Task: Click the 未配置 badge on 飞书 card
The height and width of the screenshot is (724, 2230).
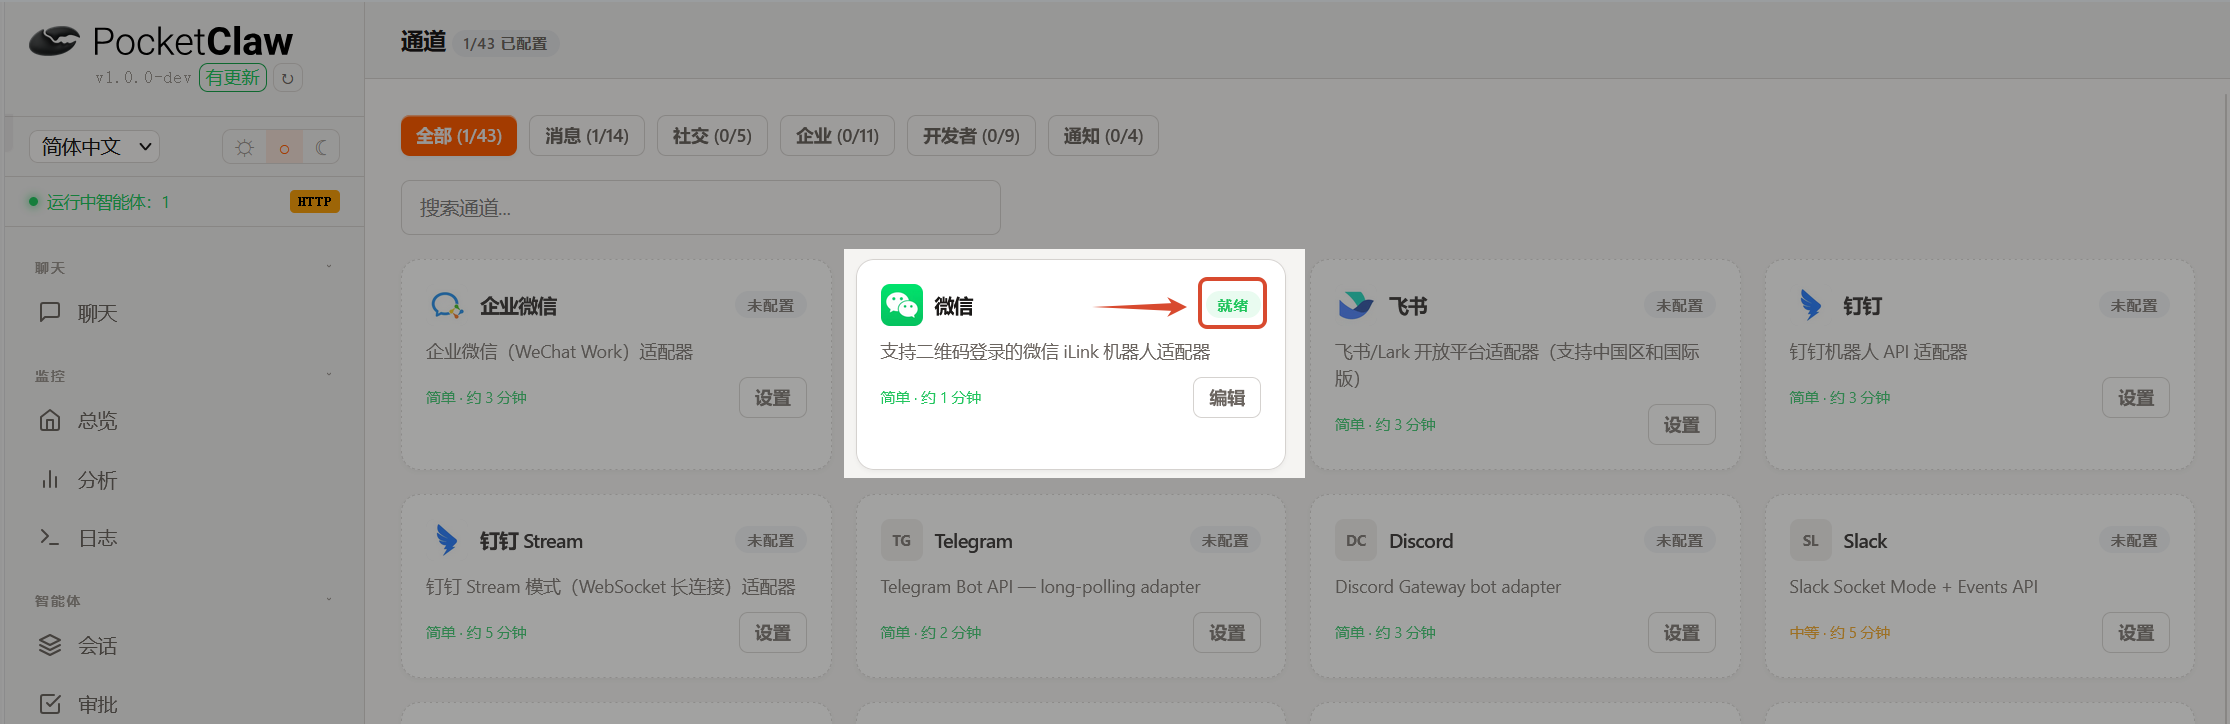Action: [x=1680, y=305]
